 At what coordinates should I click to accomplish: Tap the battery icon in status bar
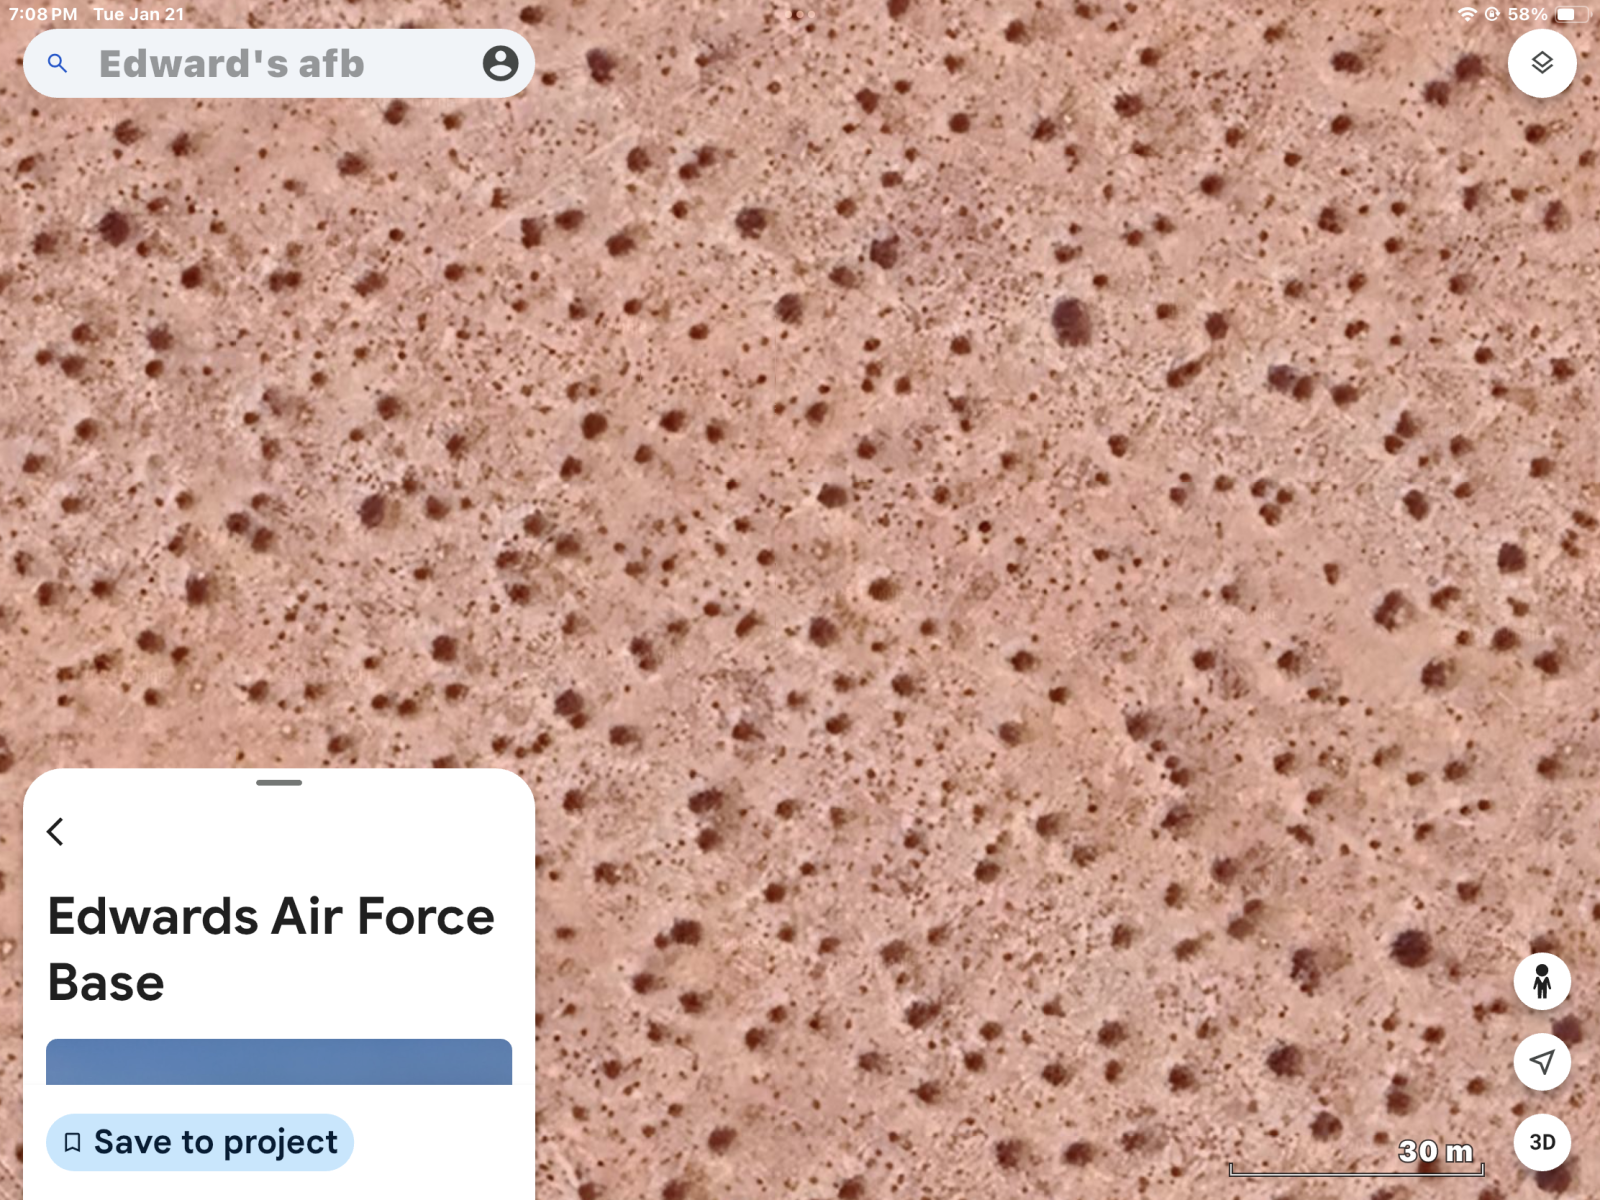pos(1569,14)
